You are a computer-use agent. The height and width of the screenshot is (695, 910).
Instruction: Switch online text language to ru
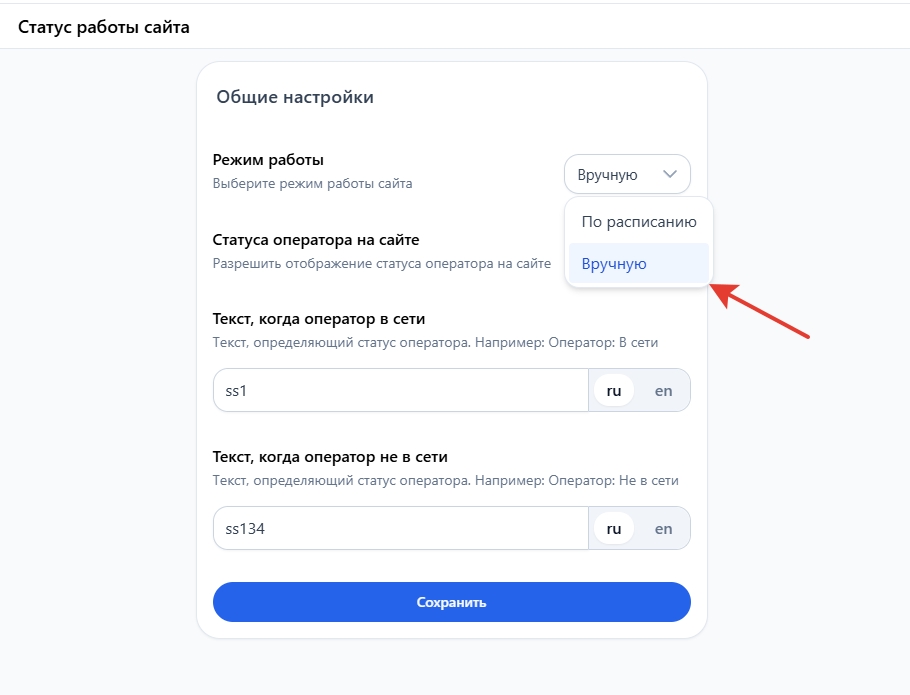click(x=614, y=391)
